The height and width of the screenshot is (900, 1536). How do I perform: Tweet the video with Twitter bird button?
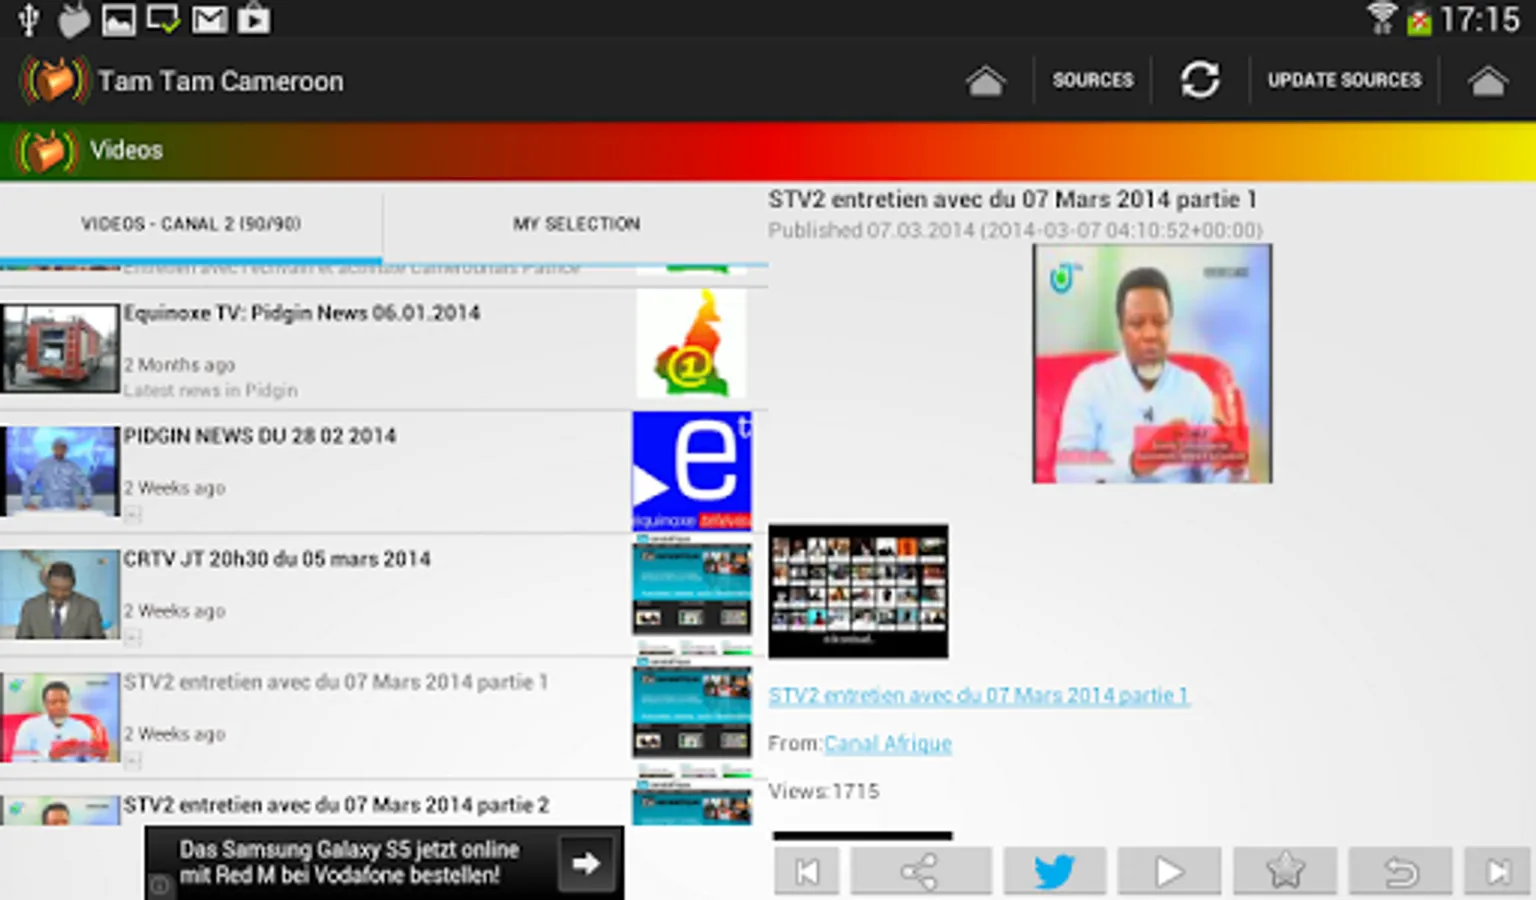[1054, 871]
